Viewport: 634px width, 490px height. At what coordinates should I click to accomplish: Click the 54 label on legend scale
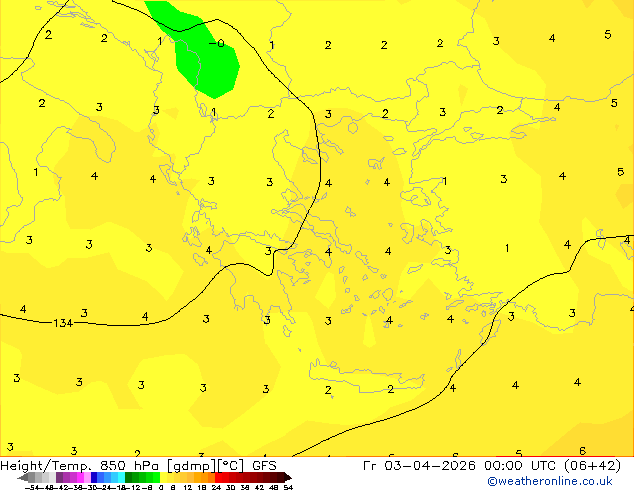point(288,488)
